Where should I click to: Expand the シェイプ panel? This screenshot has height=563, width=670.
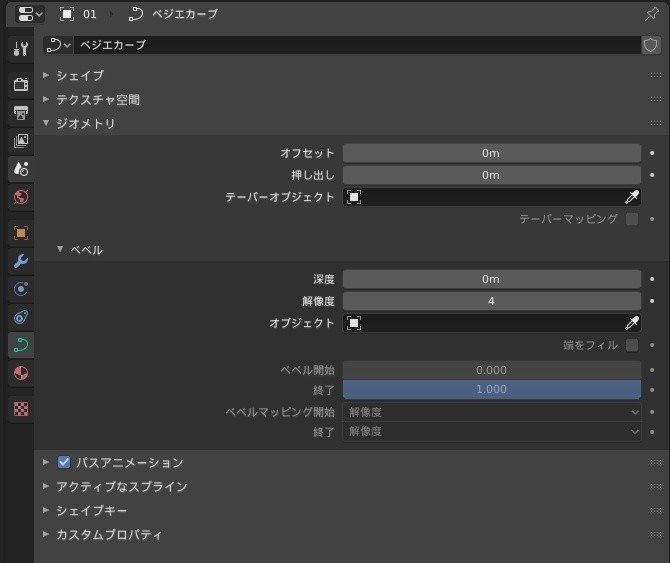click(x=46, y=75)
